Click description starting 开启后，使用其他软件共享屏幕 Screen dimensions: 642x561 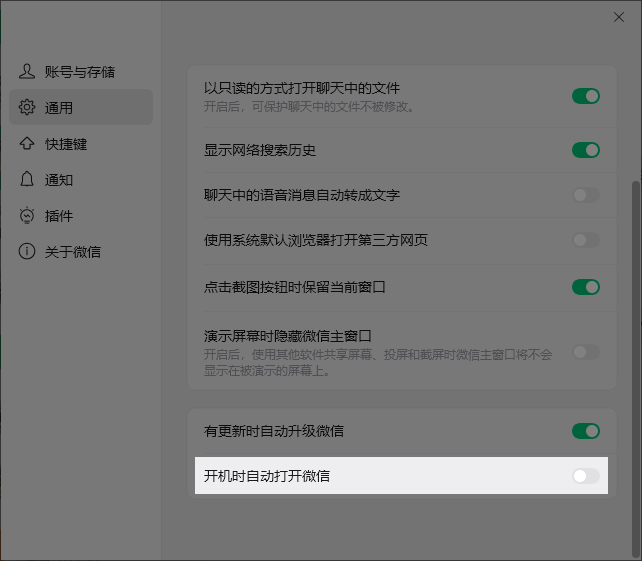coord(378,362)
